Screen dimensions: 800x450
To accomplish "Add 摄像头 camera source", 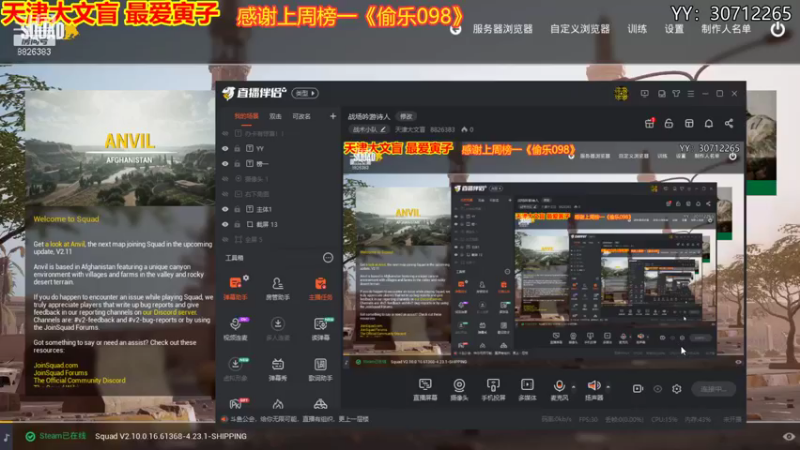I will 459,389.
